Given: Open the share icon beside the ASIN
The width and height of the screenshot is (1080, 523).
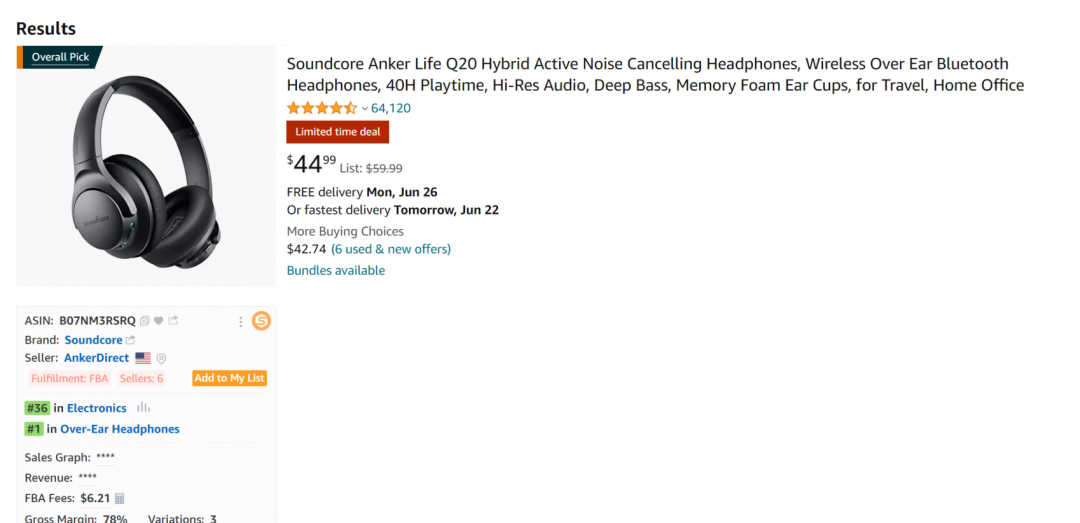Looking at the screenshot, I should click(x=173, y=320).
